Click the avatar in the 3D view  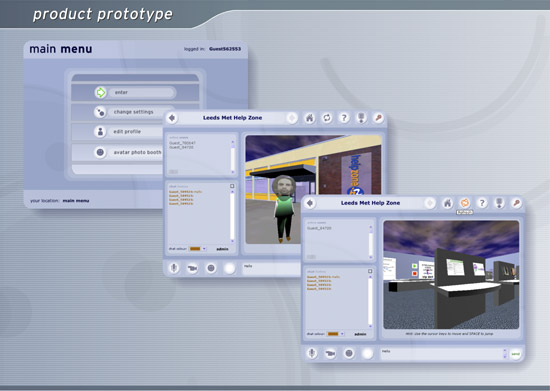(x=284, y=209)
